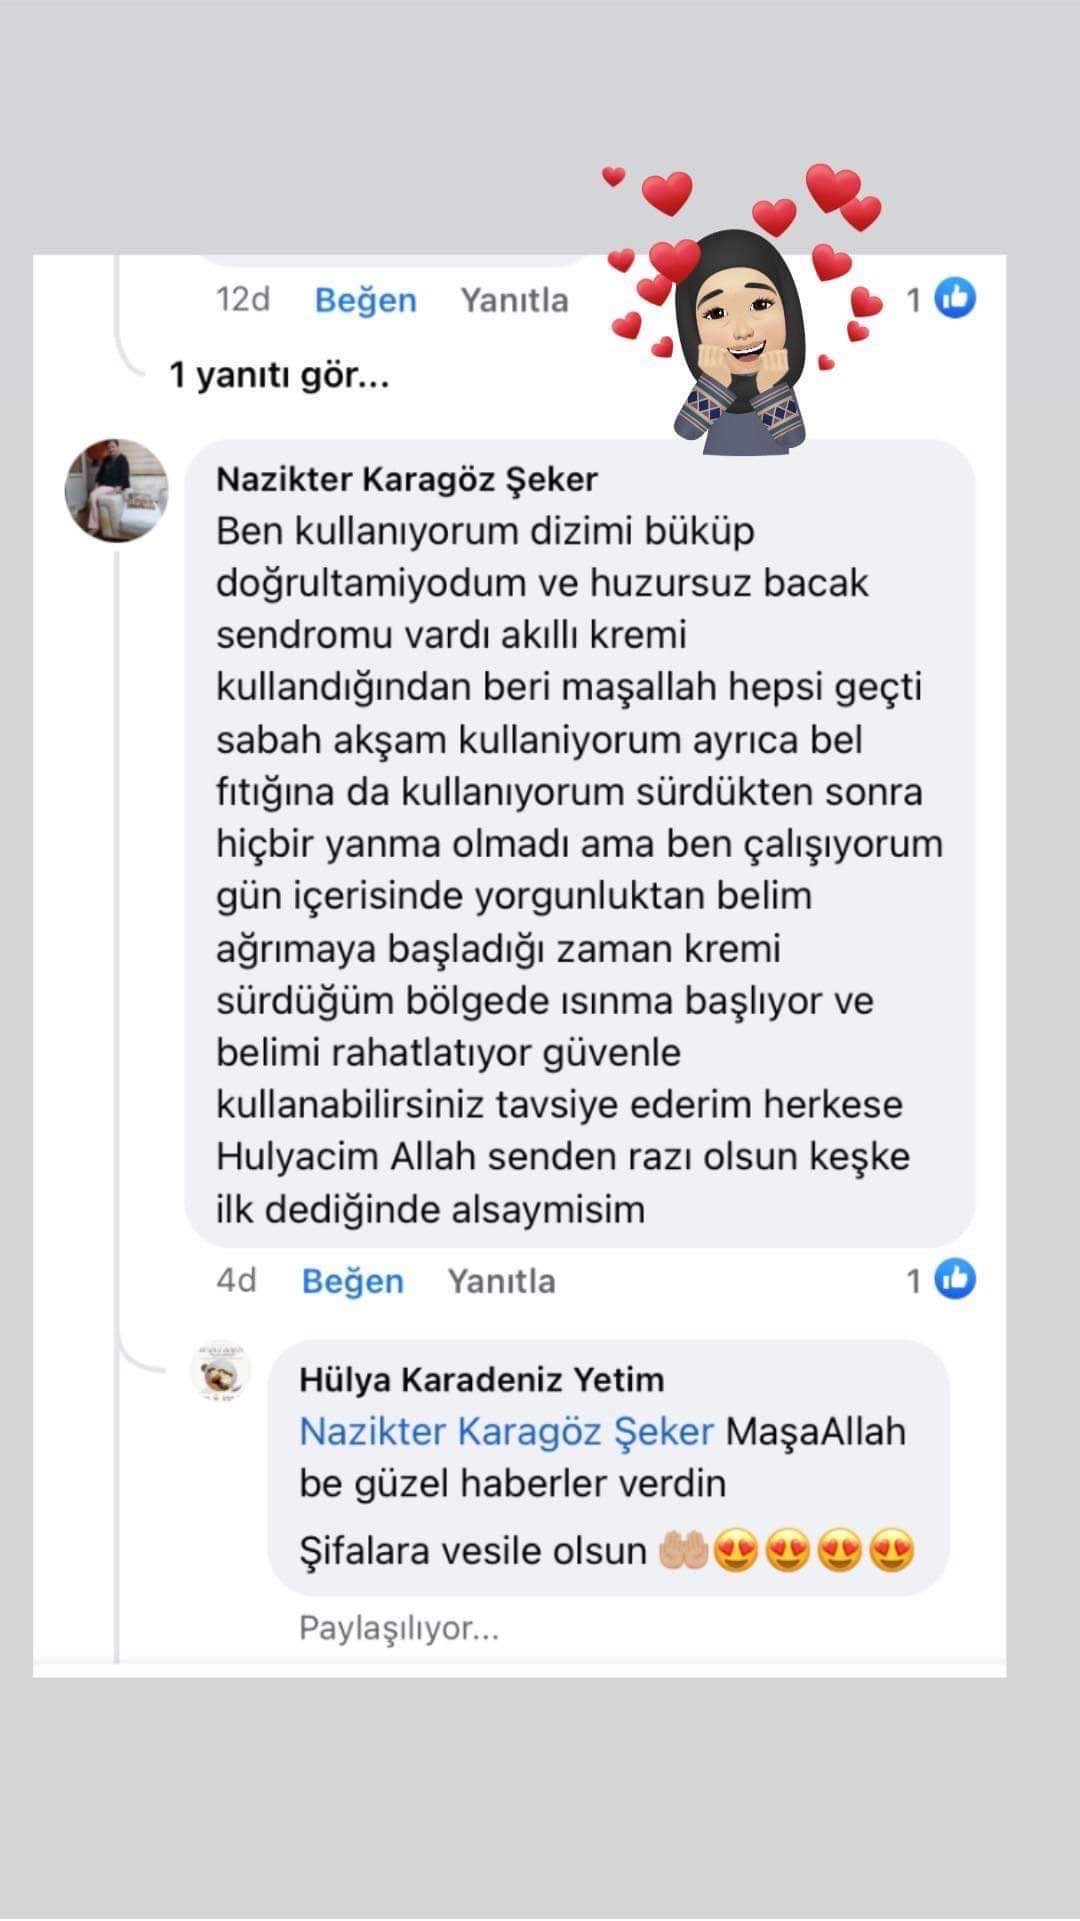Tap the Paylaşılıyor... status text
This screenshot has height=1921, width=1080.
pos(398,1628)
